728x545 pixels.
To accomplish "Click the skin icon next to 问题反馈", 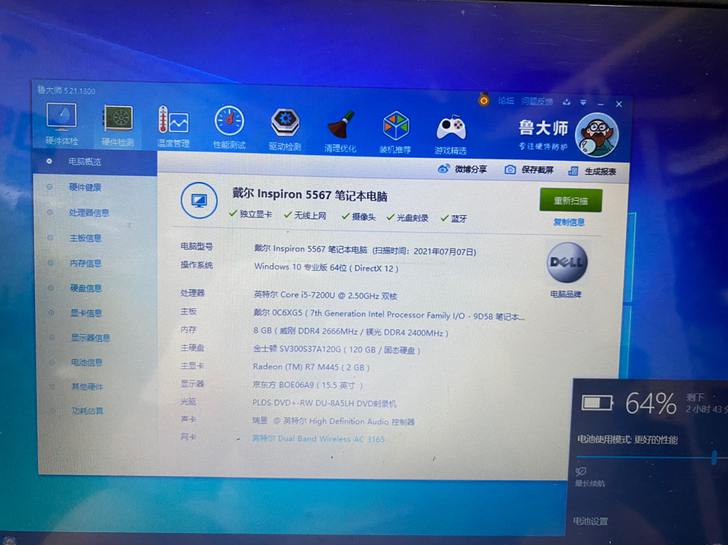I will (x=566, y=102).
